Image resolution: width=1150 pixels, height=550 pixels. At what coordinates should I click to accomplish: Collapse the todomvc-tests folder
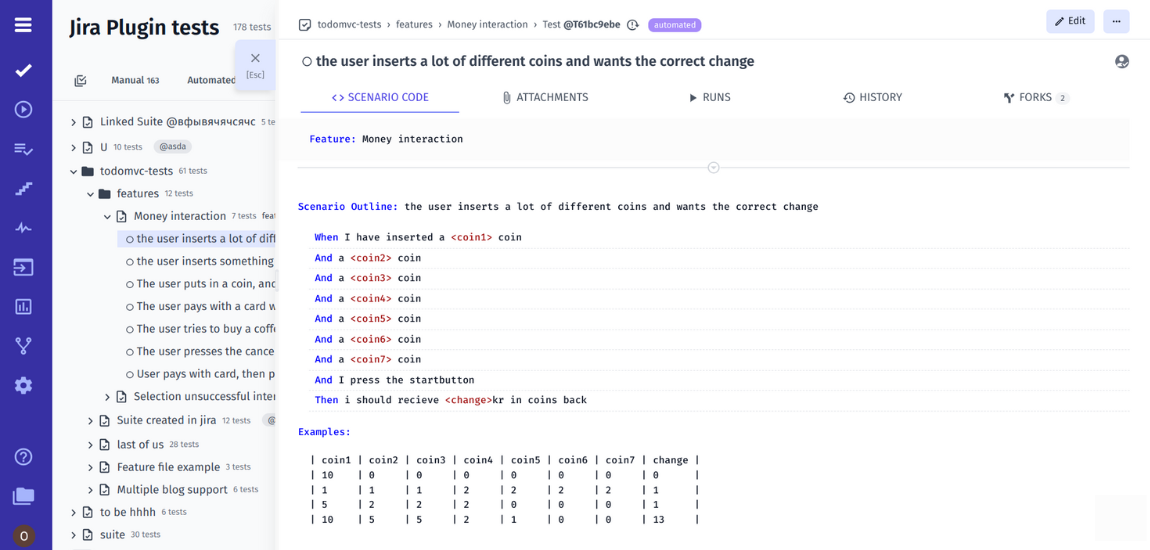click(x=73, y=172)
